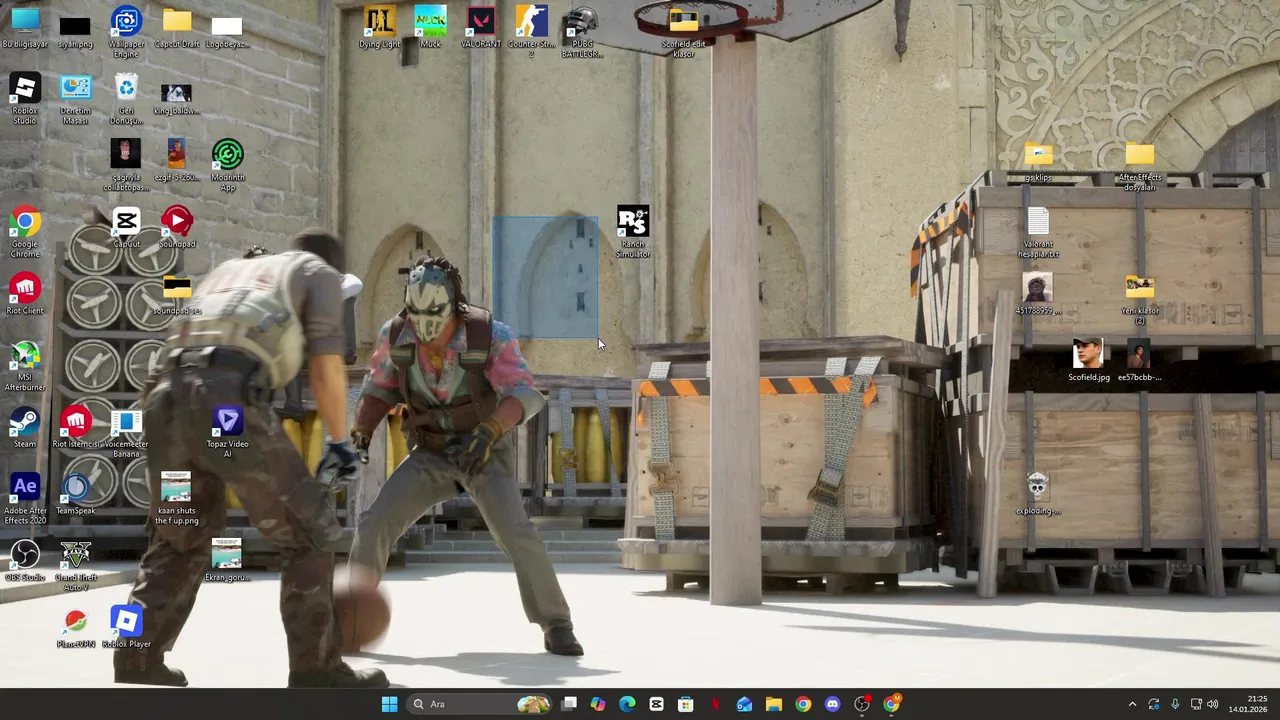Screen dimensions: 1280x720
Task: Select the Counter-Strike 2 shortcut
Action: point(531,31)
